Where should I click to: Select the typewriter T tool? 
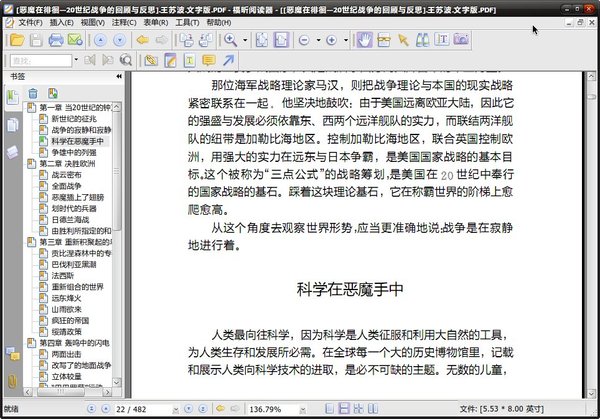coord(189,60)
